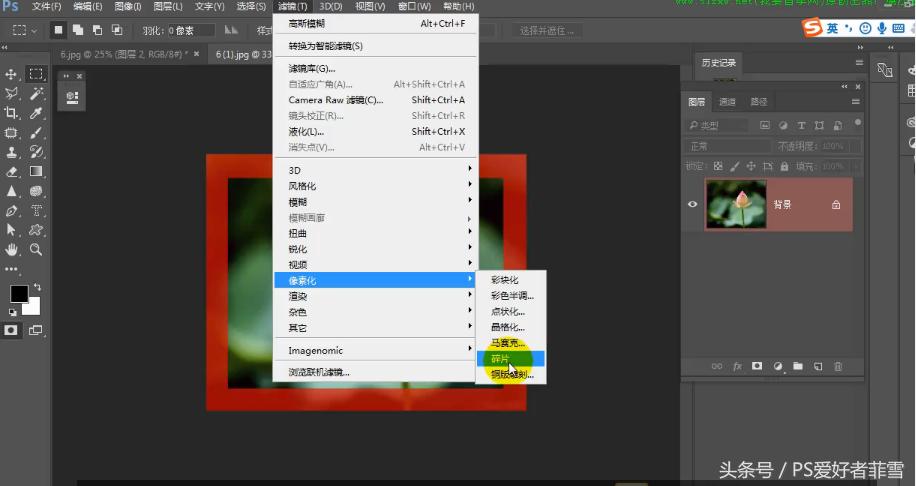Click the background white color swatch
Image resolution: width=916 pixels, height=486 pixels.
[33, 308]
